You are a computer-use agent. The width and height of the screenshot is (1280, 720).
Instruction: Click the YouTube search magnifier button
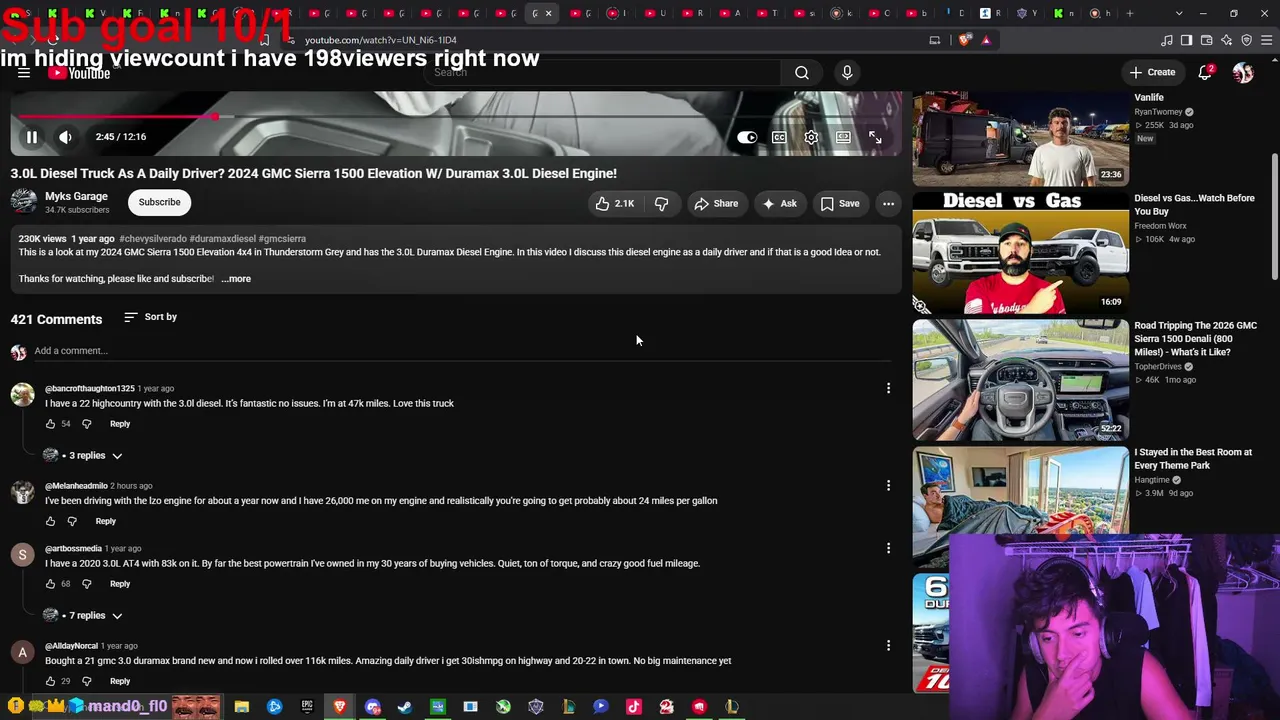click(x=802, y=72)
